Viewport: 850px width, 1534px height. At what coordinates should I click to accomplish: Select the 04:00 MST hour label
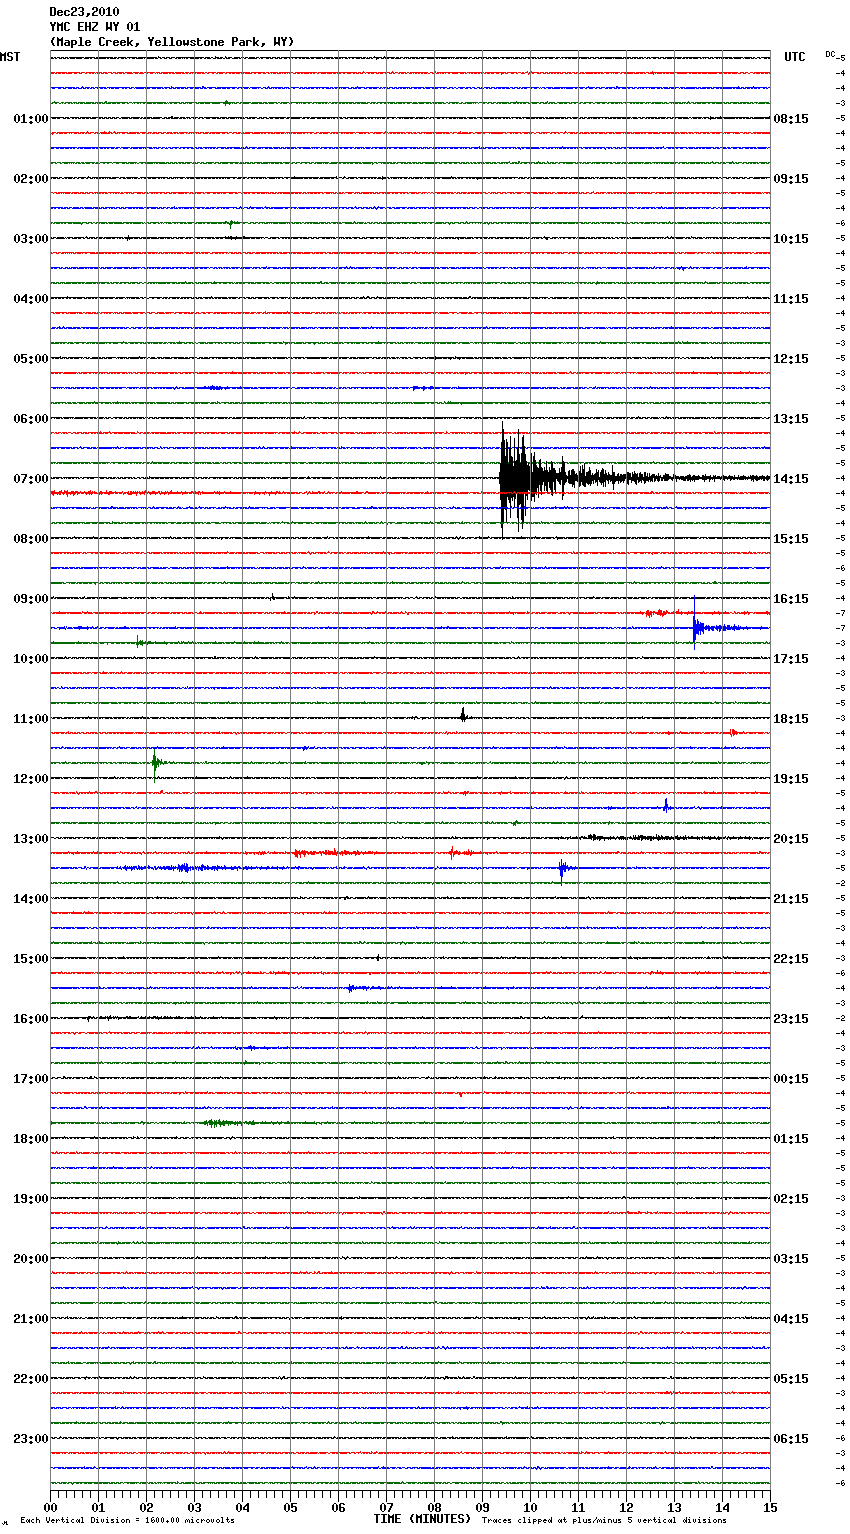(x=30, y=299)
